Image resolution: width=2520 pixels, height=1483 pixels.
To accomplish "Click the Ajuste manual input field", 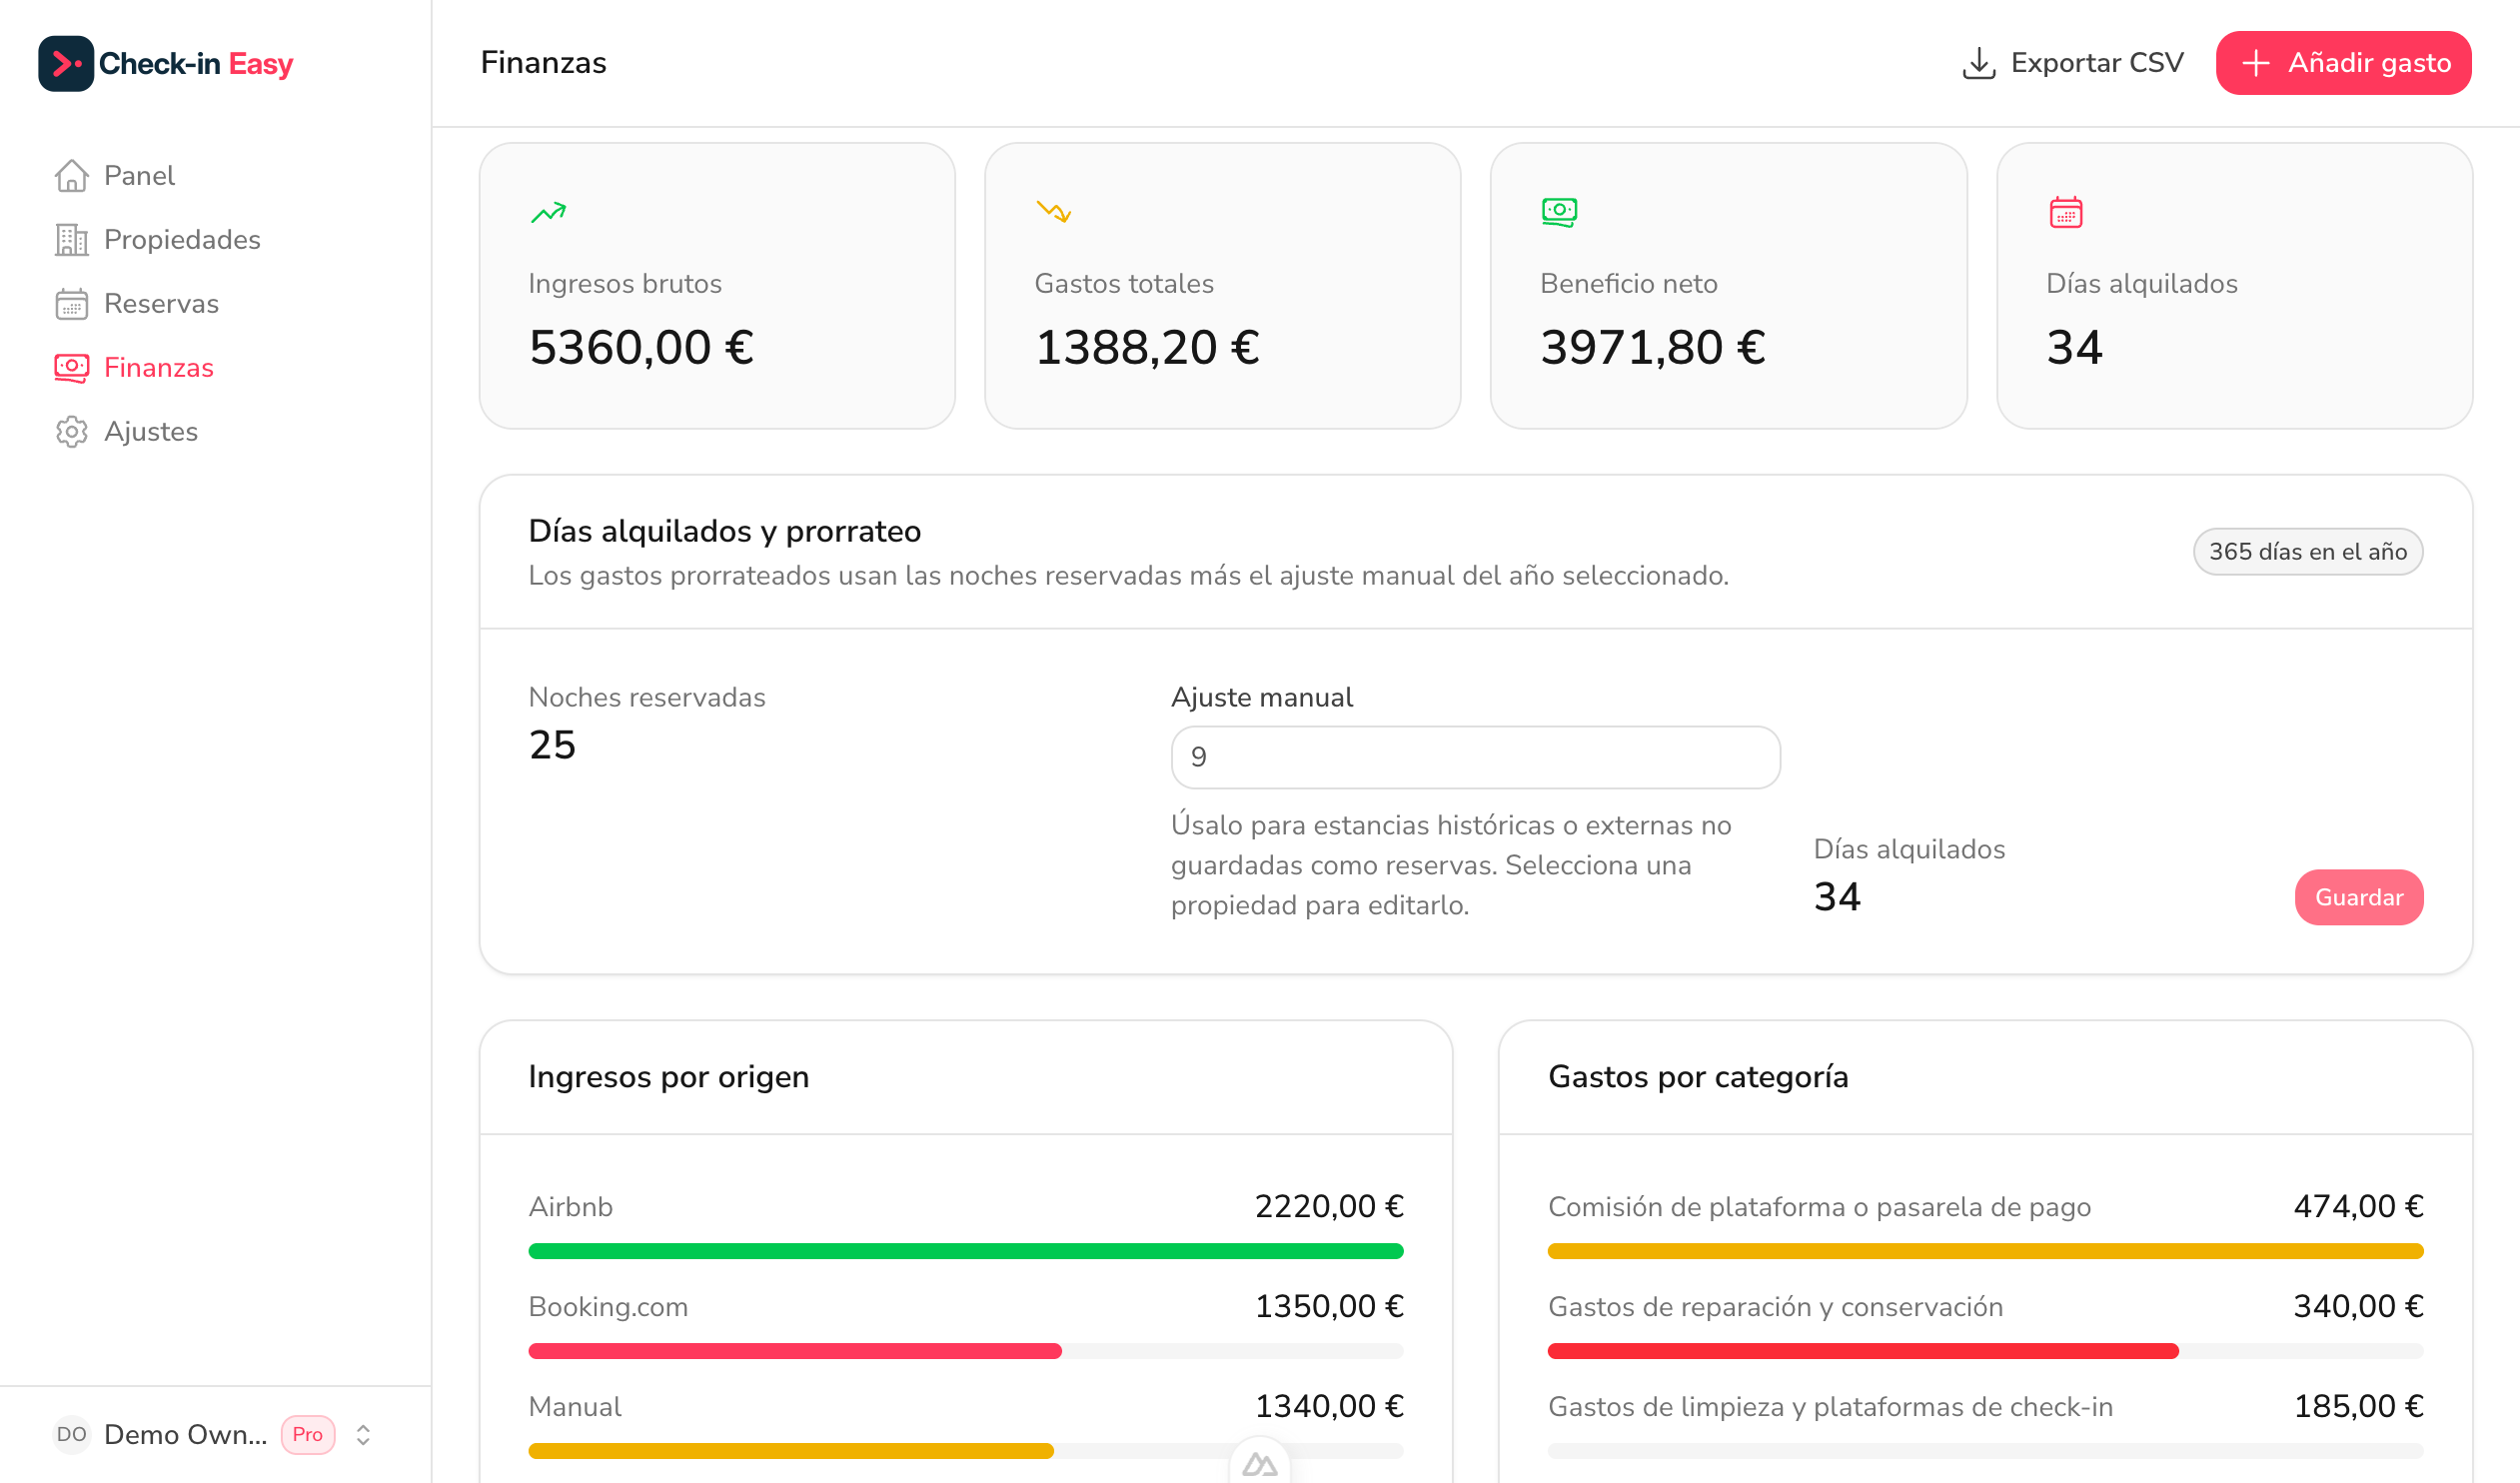I will click(x=1475, y=757).
